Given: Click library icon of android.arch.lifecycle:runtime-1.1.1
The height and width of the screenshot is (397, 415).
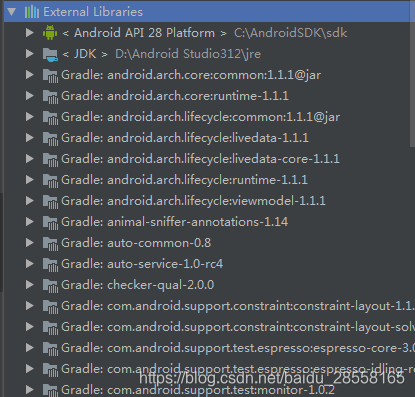Looking at the screenshot, I should coord(50,181).
